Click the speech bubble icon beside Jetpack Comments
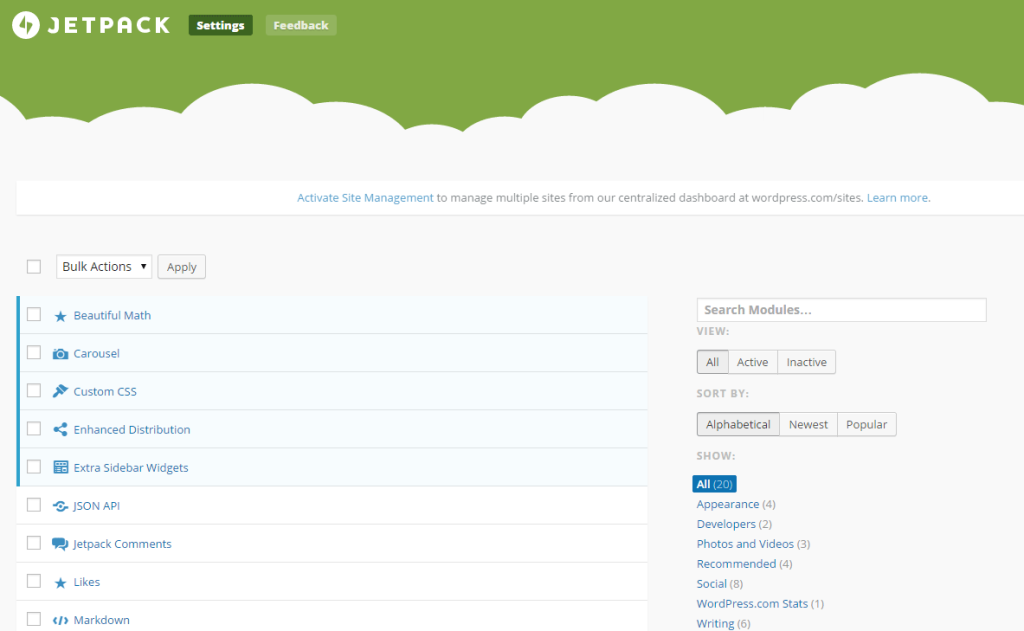The height and width of the screenshot is (631, 1024). 61,543
